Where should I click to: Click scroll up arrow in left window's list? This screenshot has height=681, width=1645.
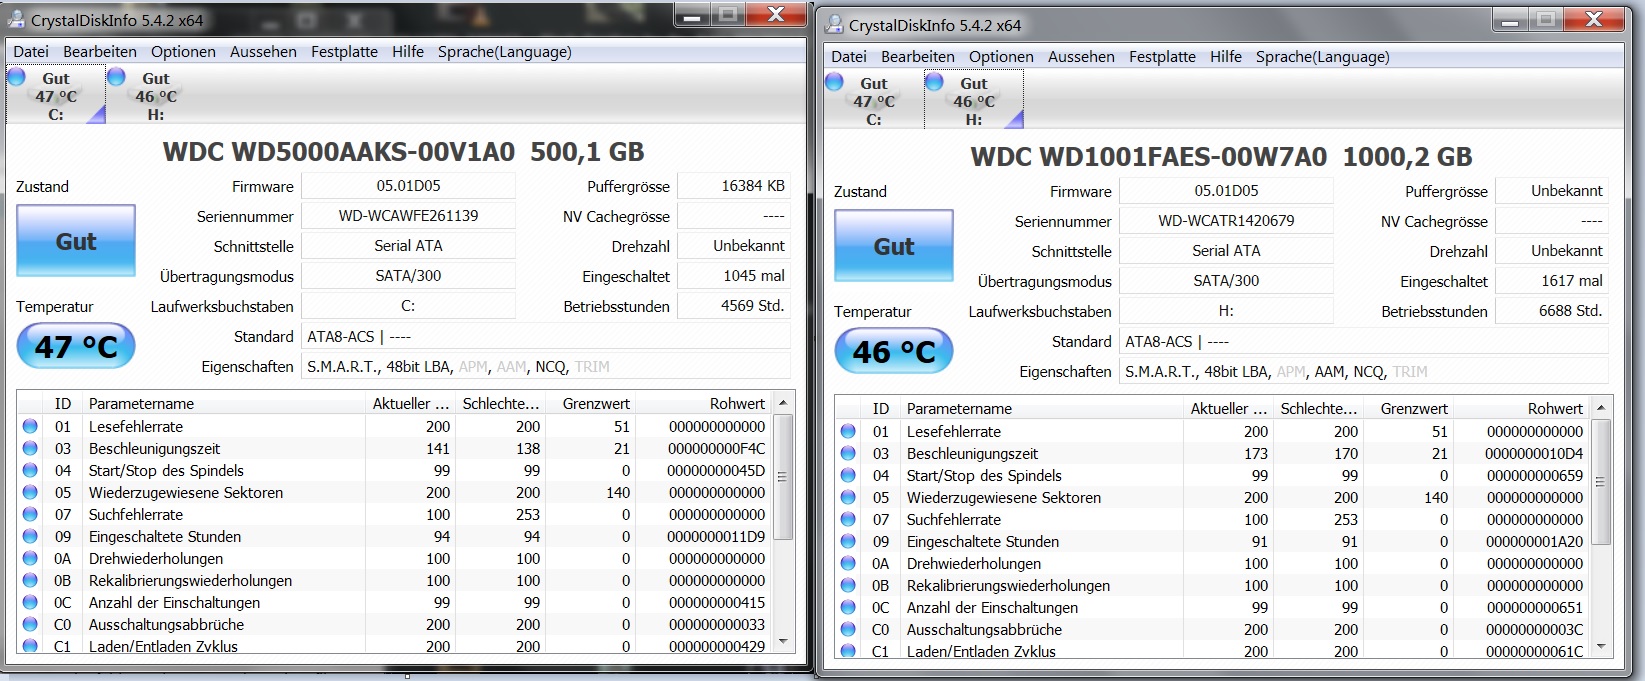(x=783, y=403)
